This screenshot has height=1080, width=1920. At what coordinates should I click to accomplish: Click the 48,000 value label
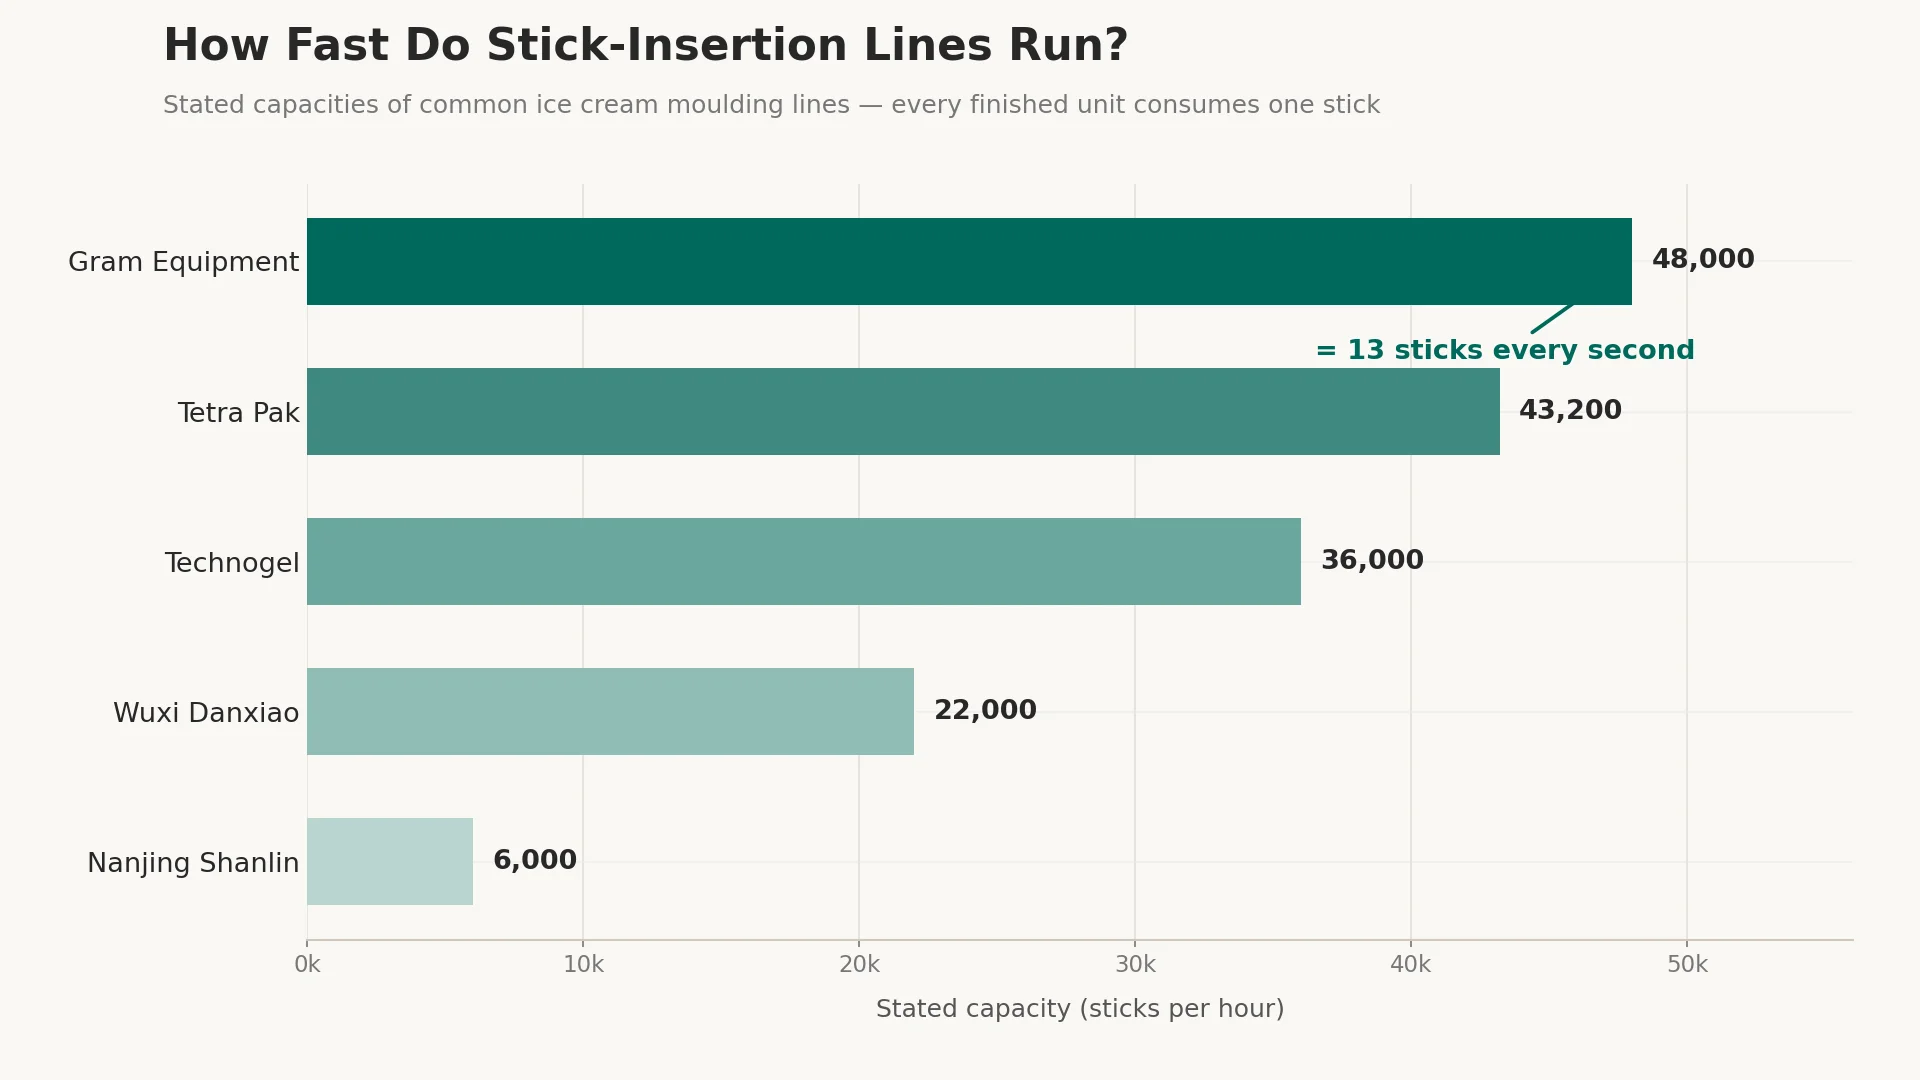click(1703, 260)
